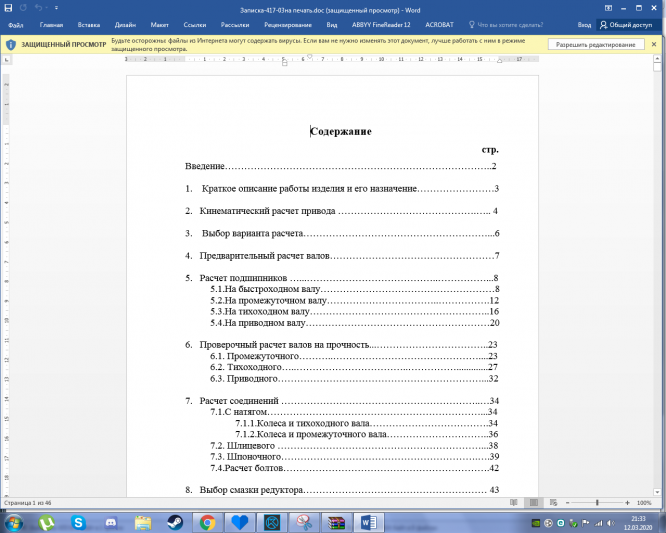Switch to Google Chrome in the taskbar
Viewport: 666px width, 533px height.
click(x=207, y=522)
